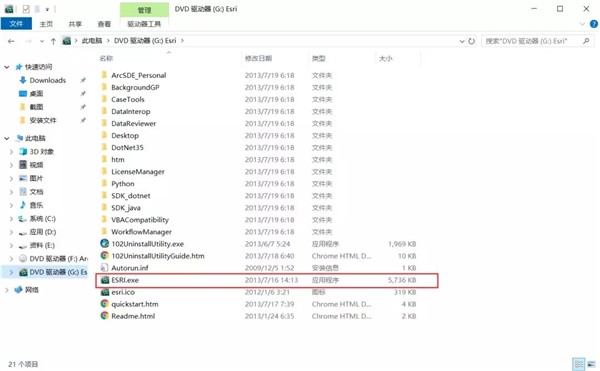Sort by 名称 column header
Viewport: 600px width, 371px height.
click(x=106, y=58)
